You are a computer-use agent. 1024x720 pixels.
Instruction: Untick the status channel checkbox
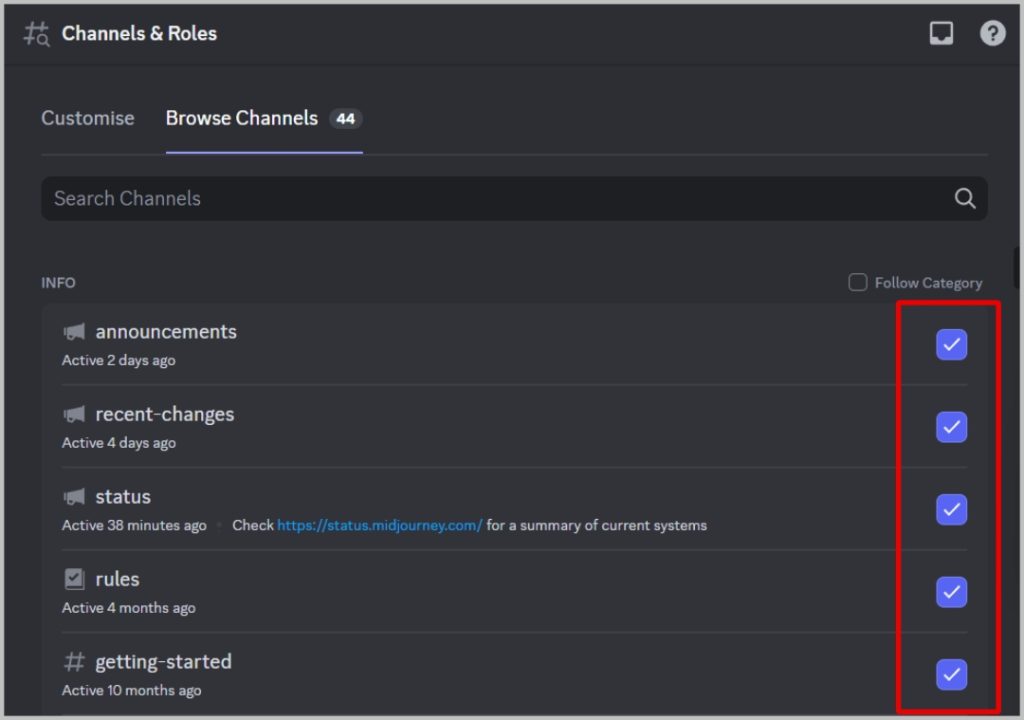(x=951, y=510)
